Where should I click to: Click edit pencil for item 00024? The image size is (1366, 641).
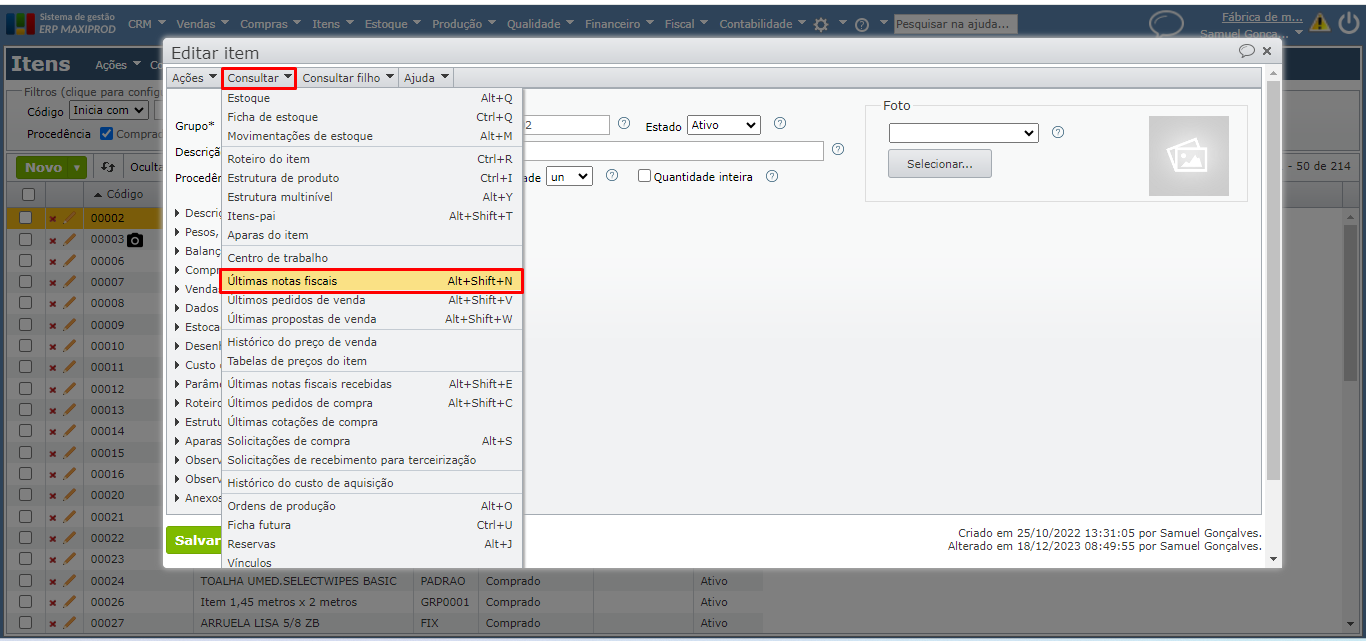pos(69,581)
